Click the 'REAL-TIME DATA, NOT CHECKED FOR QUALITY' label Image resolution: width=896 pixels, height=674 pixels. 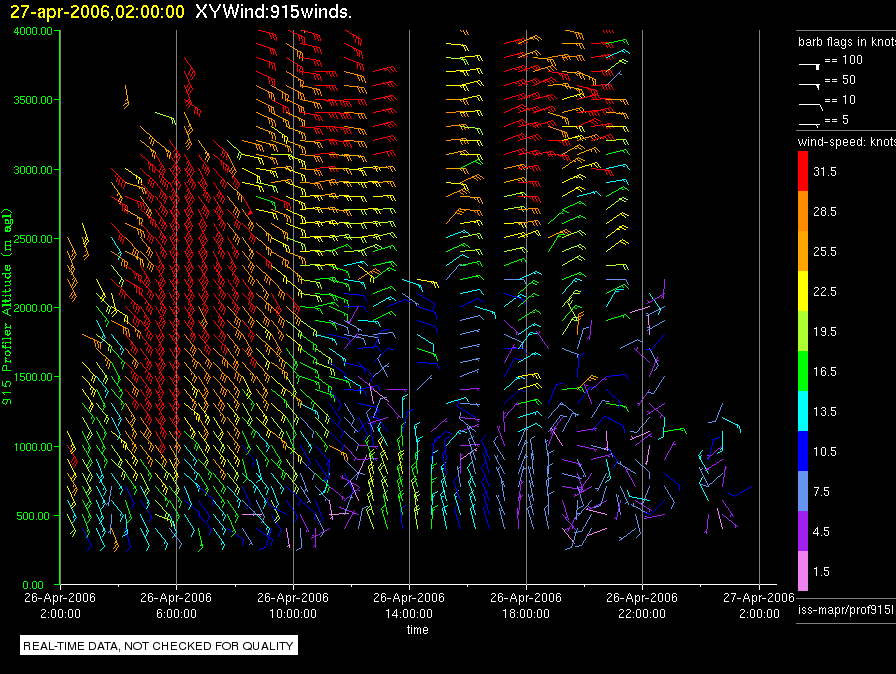tap(159, 646)
